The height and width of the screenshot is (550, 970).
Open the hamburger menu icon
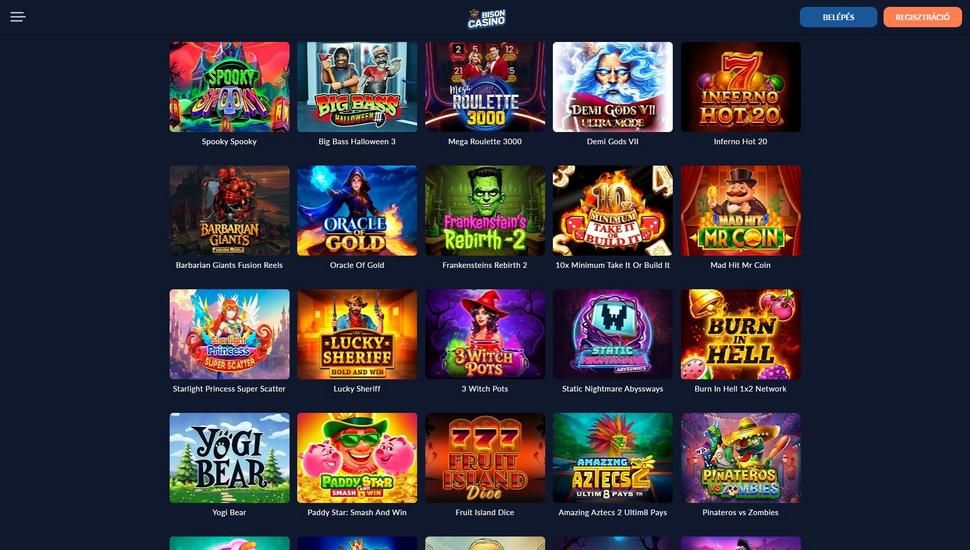tap(18, 17)
